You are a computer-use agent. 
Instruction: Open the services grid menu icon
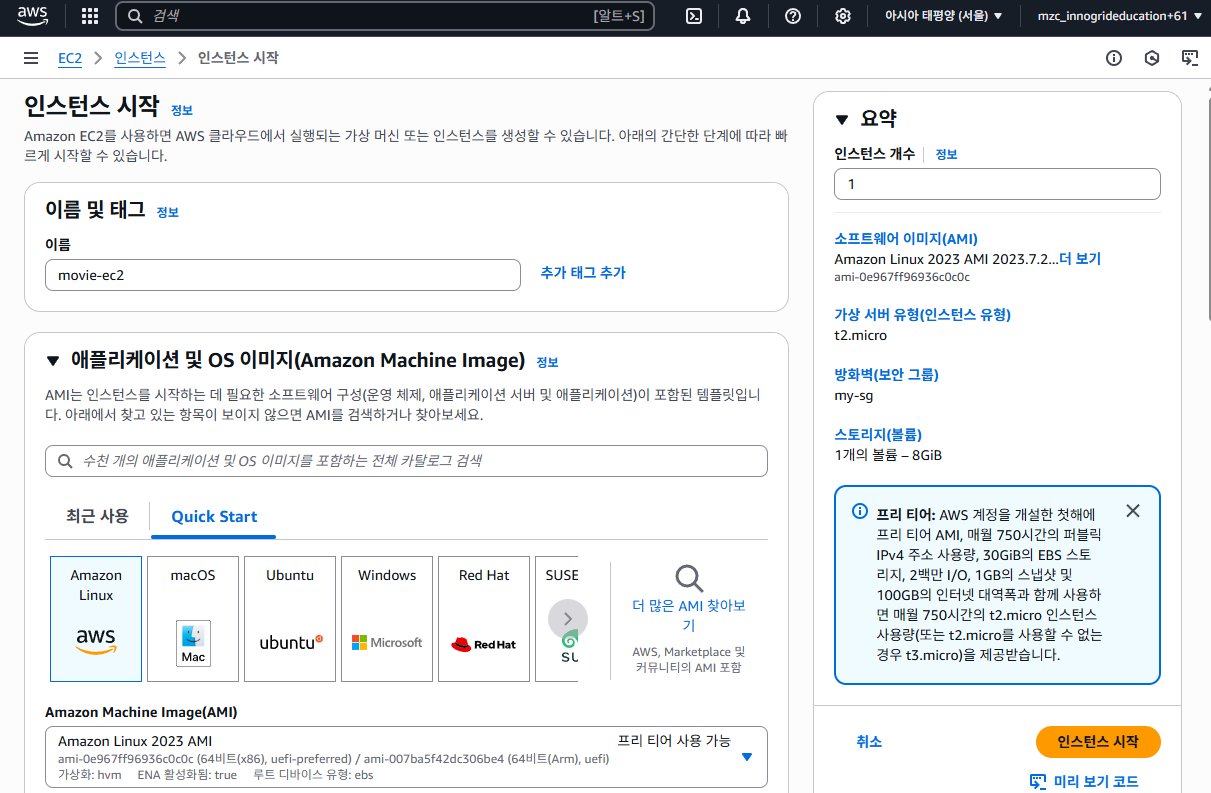coord(90,16)
